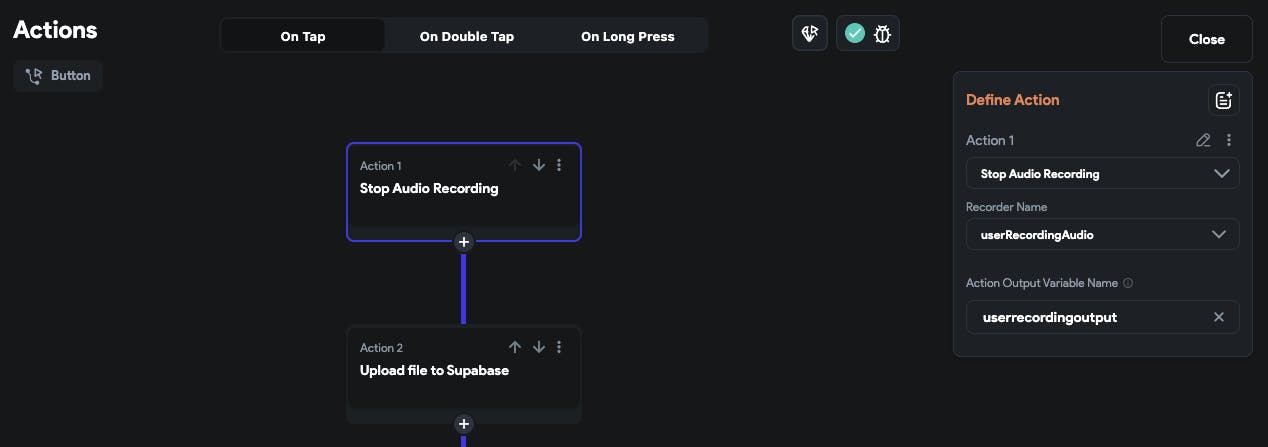This screenshot has width=1268, height=447.
Task: Clear the userrecordingoutput variable name
Action: click(x=1219, y=317)
